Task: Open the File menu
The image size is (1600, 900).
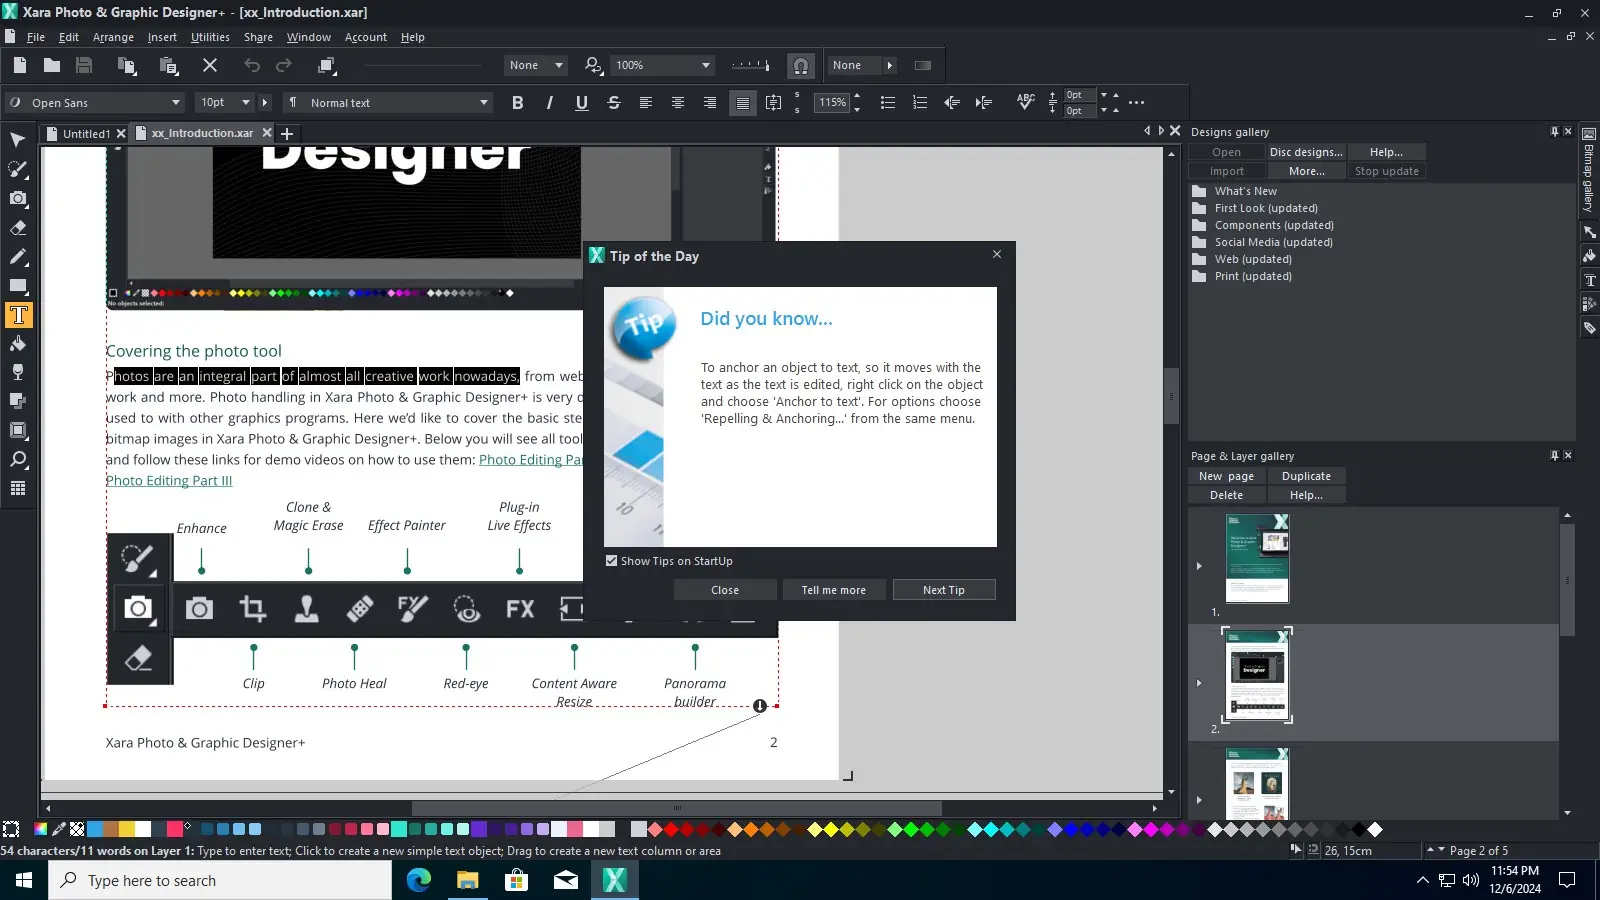Action: coord(36,37)
